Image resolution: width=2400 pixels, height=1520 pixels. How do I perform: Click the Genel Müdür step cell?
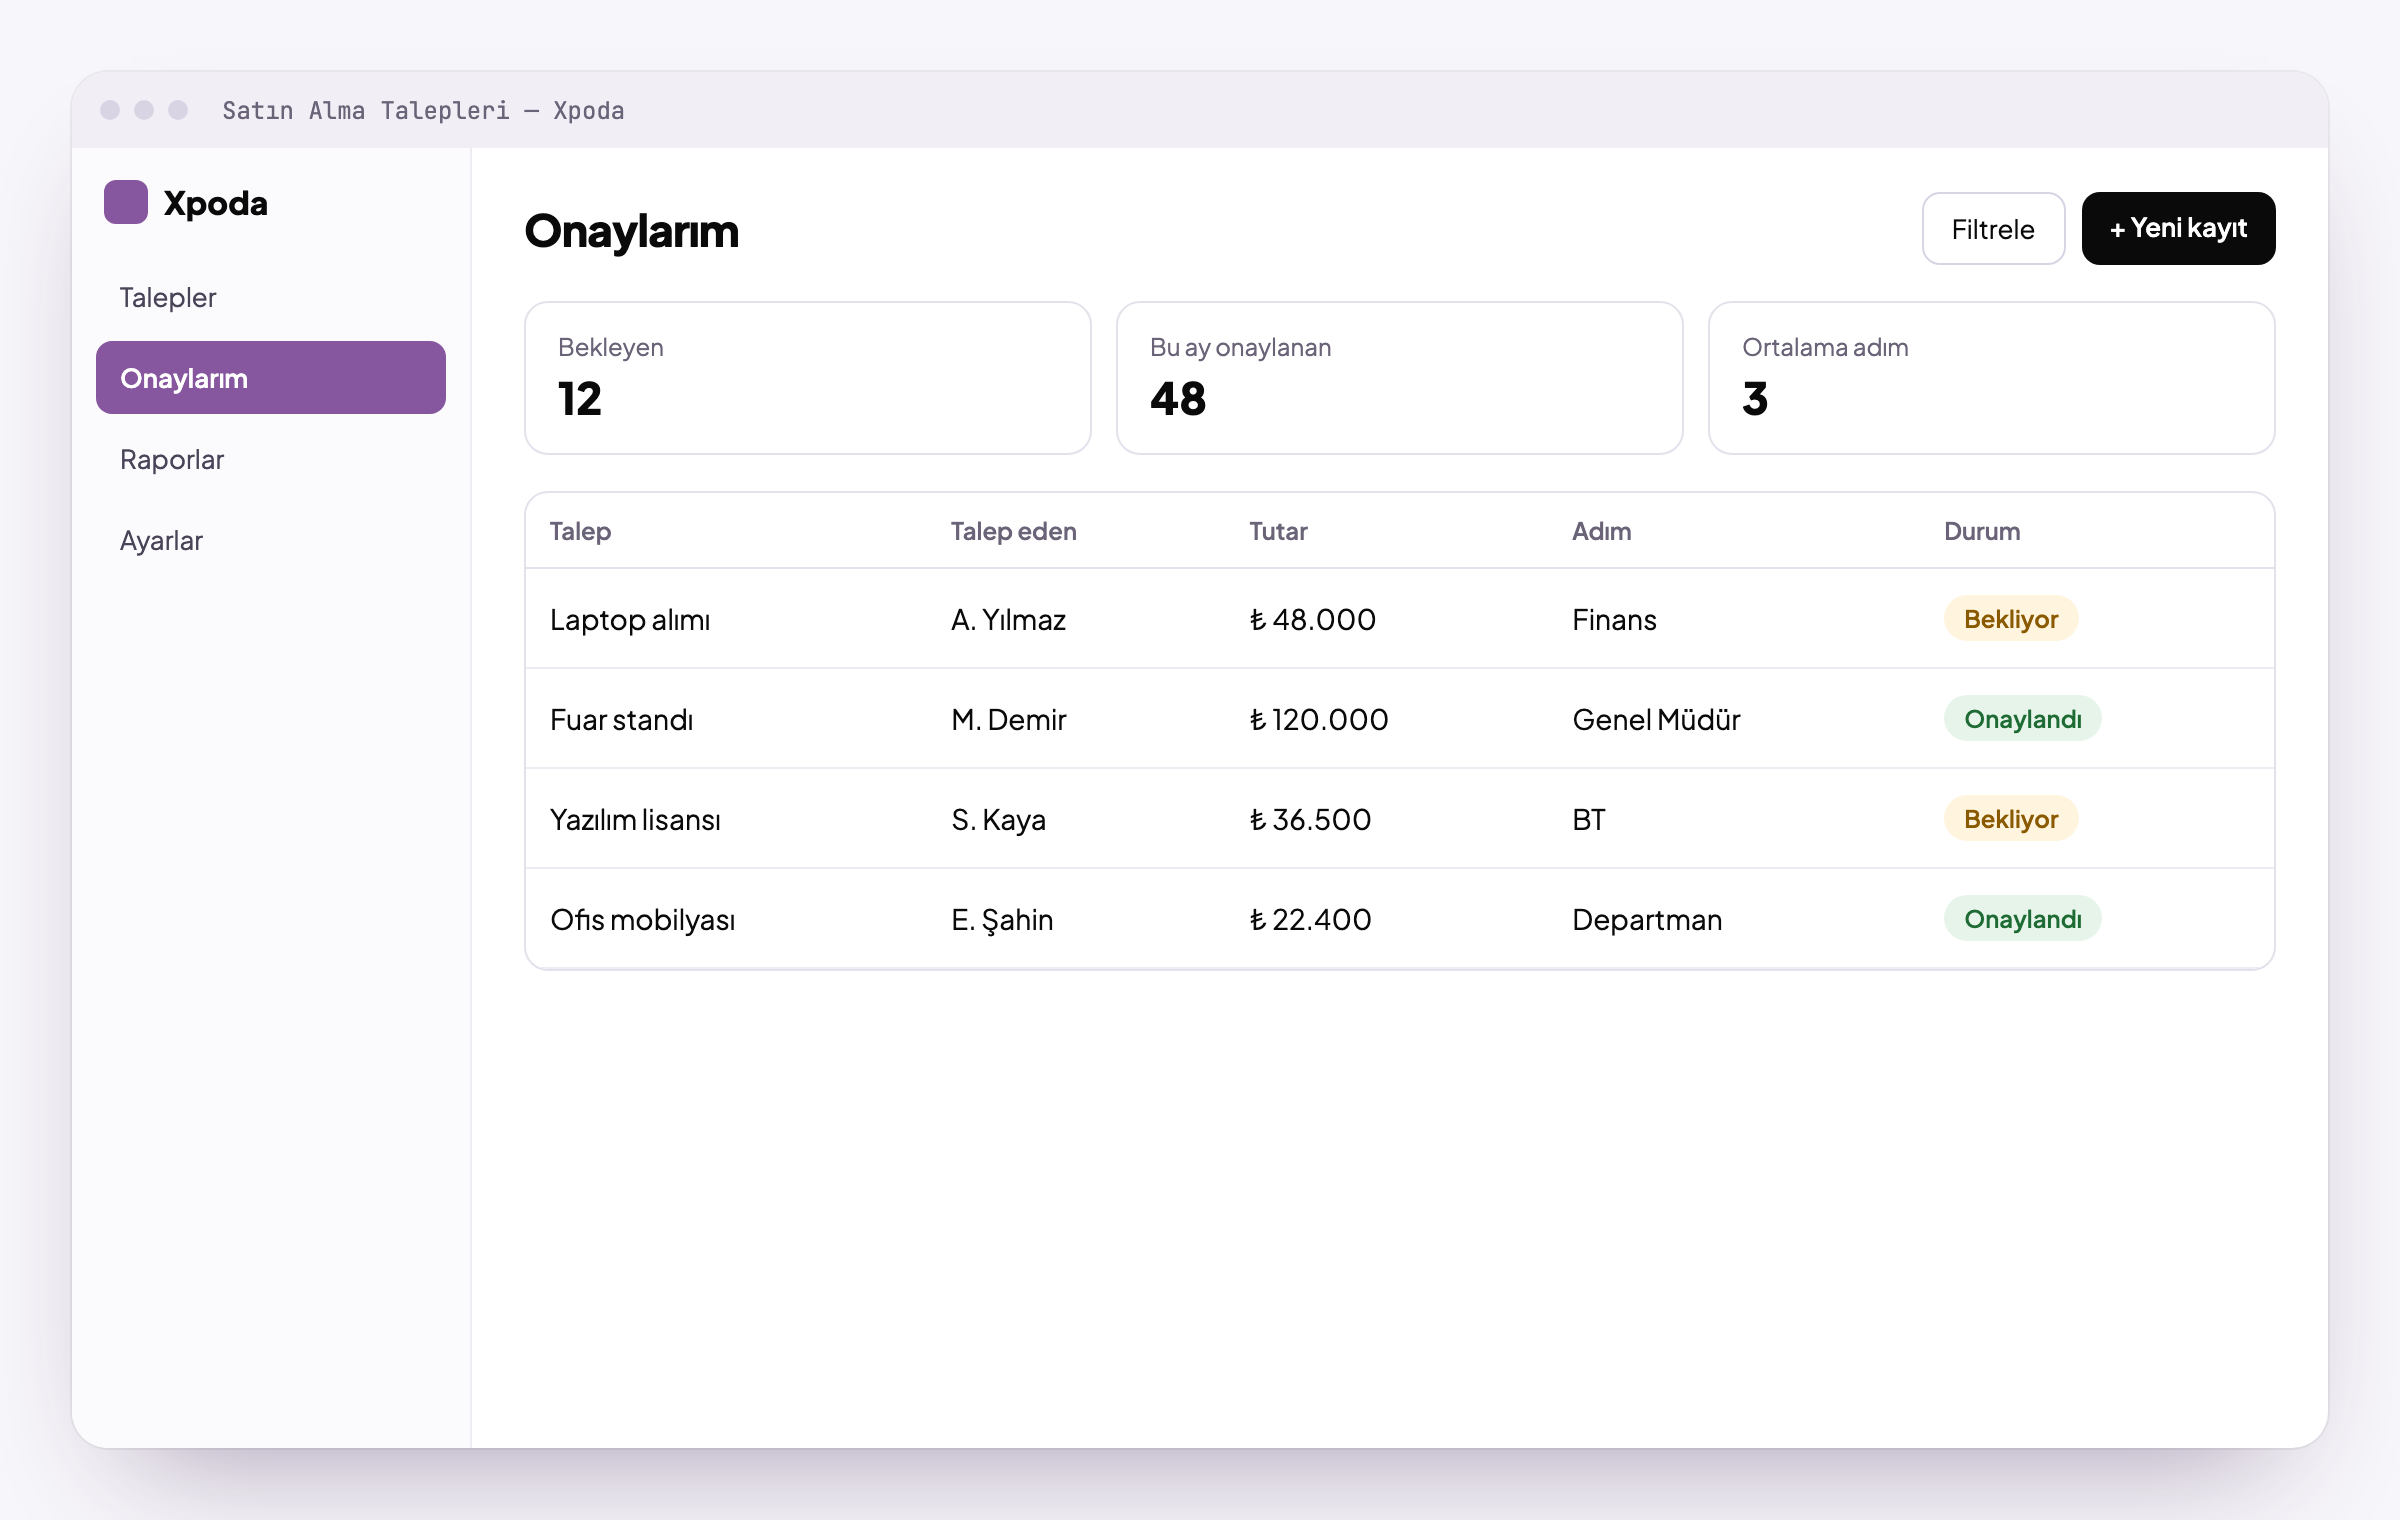point(1656,719)
